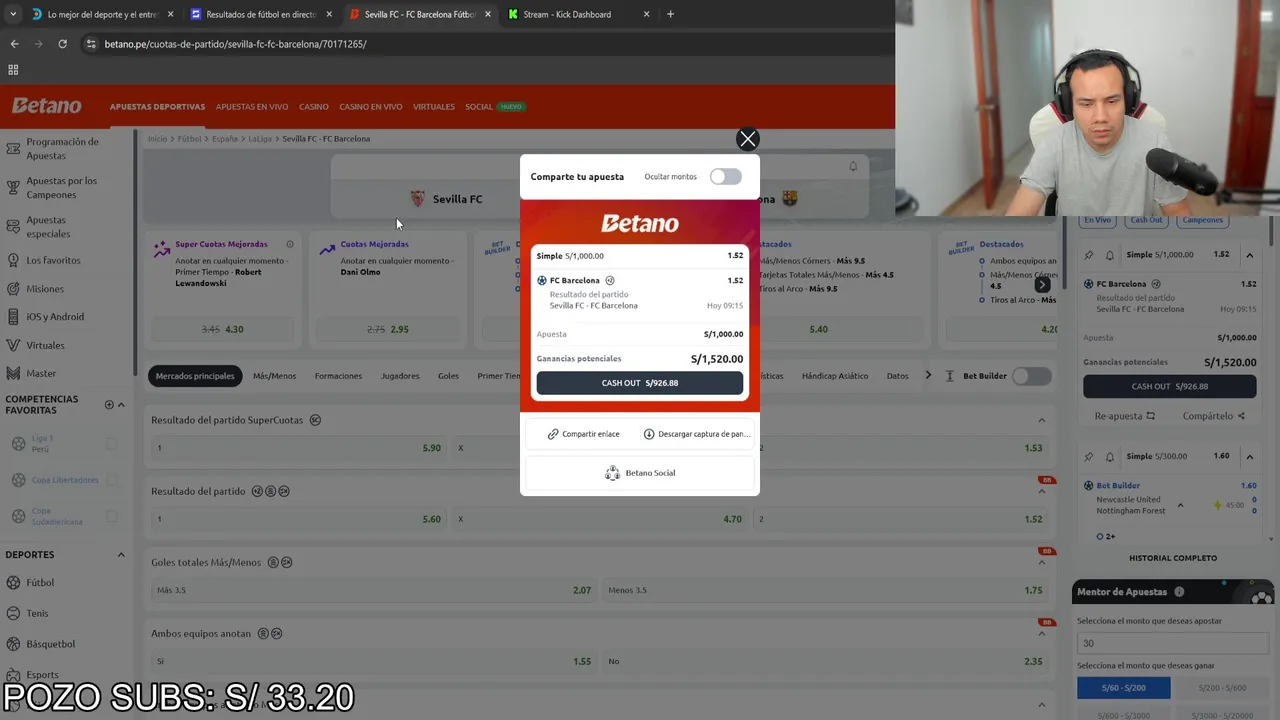The height and width of the screenshot is (720, 1280).
Task: Open Virtuales menu item
Action: coord(434,107)
